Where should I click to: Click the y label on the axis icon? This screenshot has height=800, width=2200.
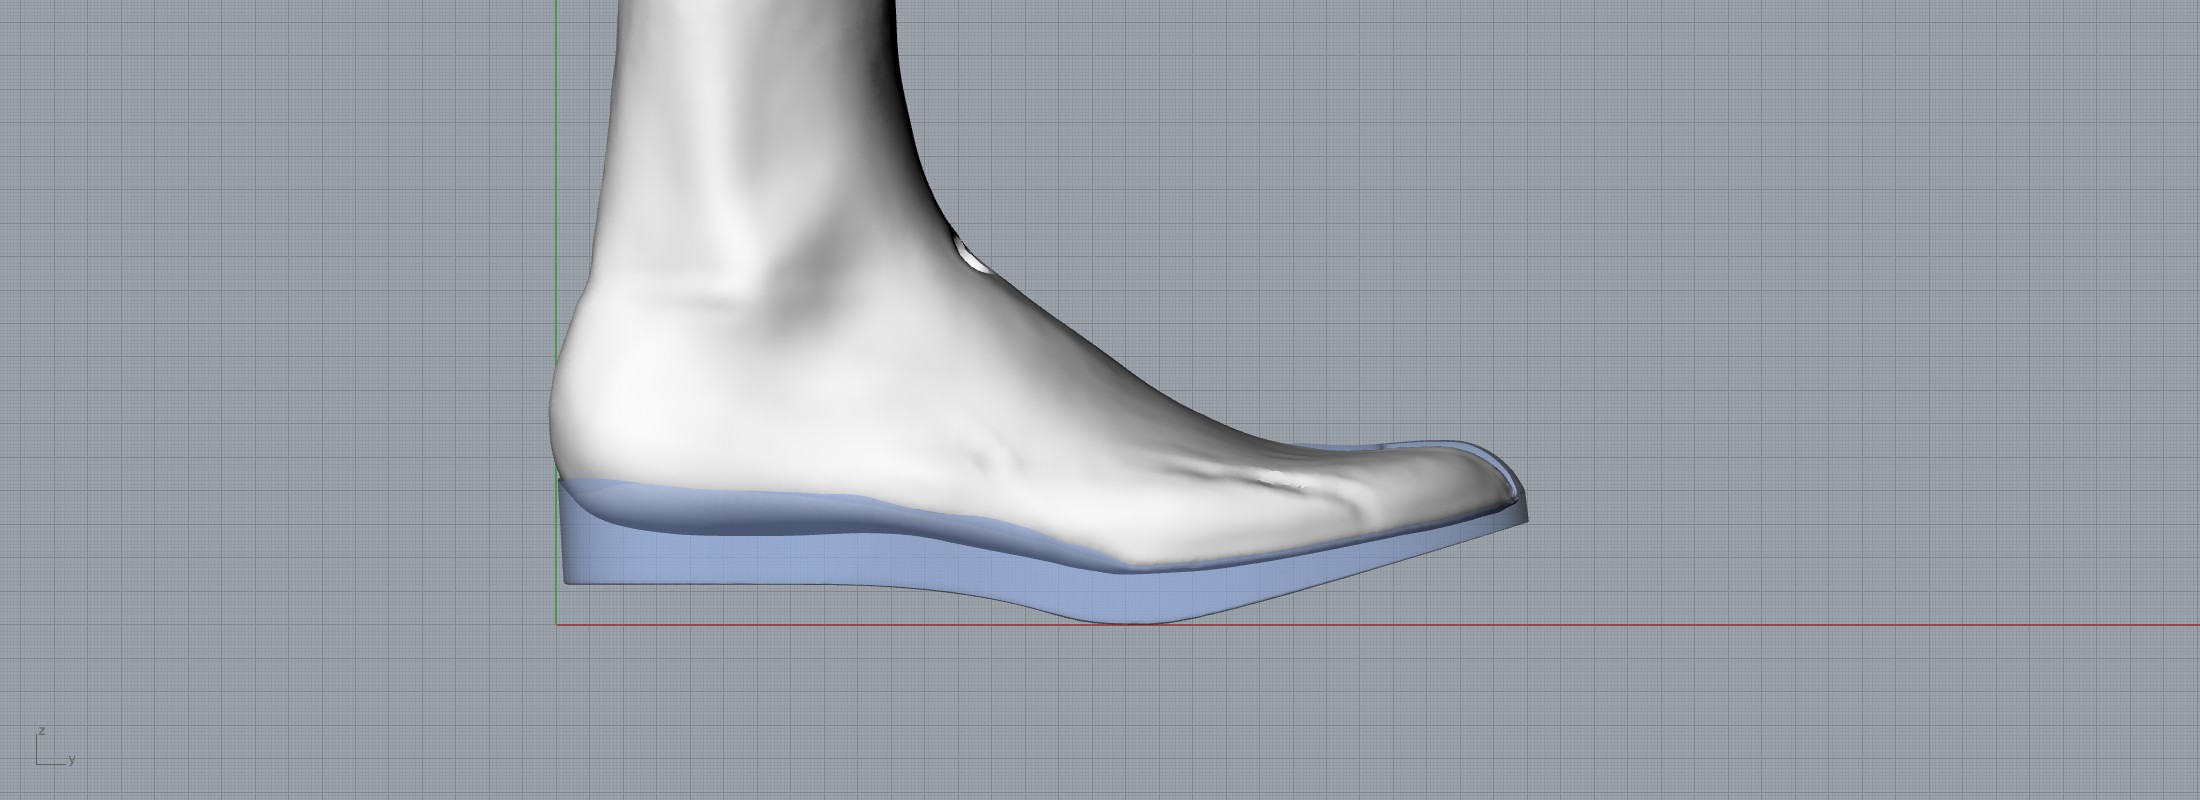[72, 761]
